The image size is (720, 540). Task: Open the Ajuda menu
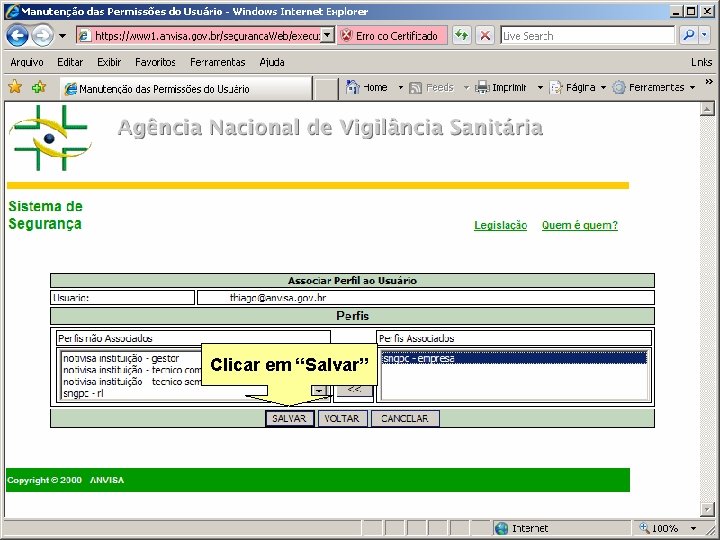coord(272,62)
